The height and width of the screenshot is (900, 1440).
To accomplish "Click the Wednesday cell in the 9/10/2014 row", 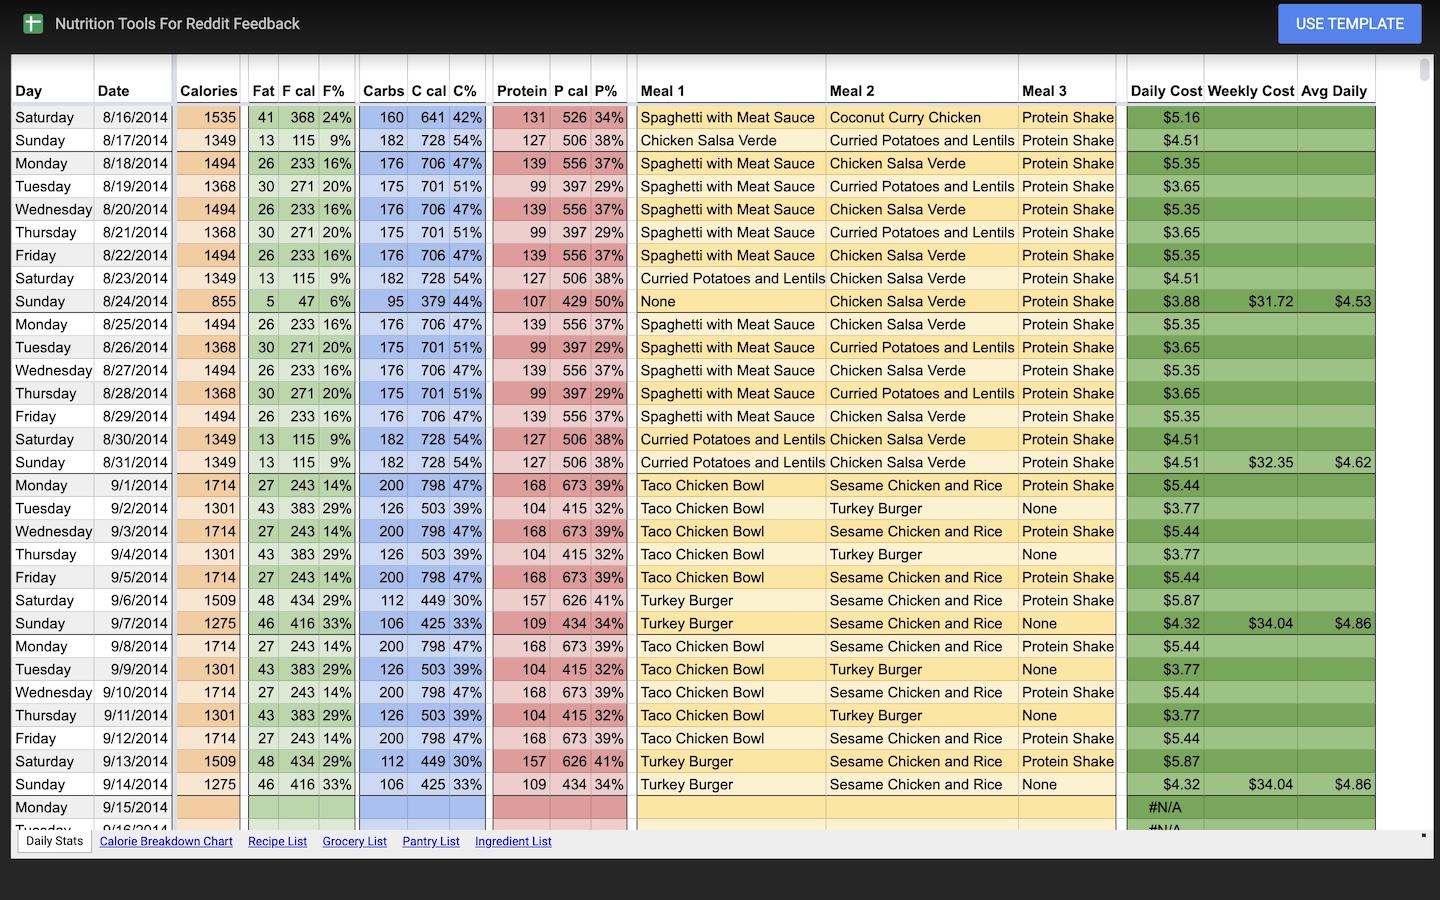I will point(53,692).
